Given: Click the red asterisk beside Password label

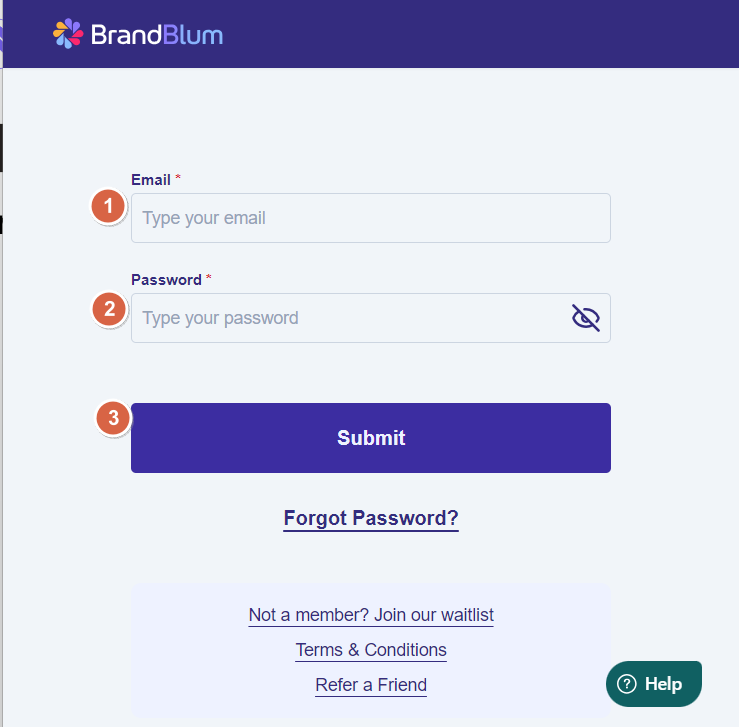Looking at the screenshot, I should 209,279.
